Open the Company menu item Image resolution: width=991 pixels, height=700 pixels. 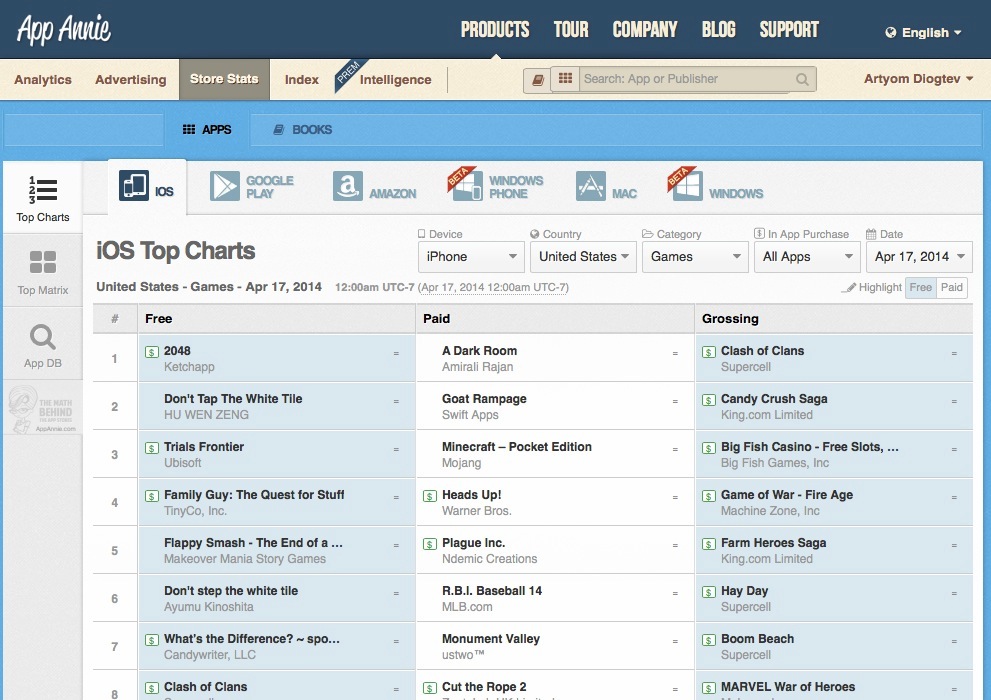(645, 30)
